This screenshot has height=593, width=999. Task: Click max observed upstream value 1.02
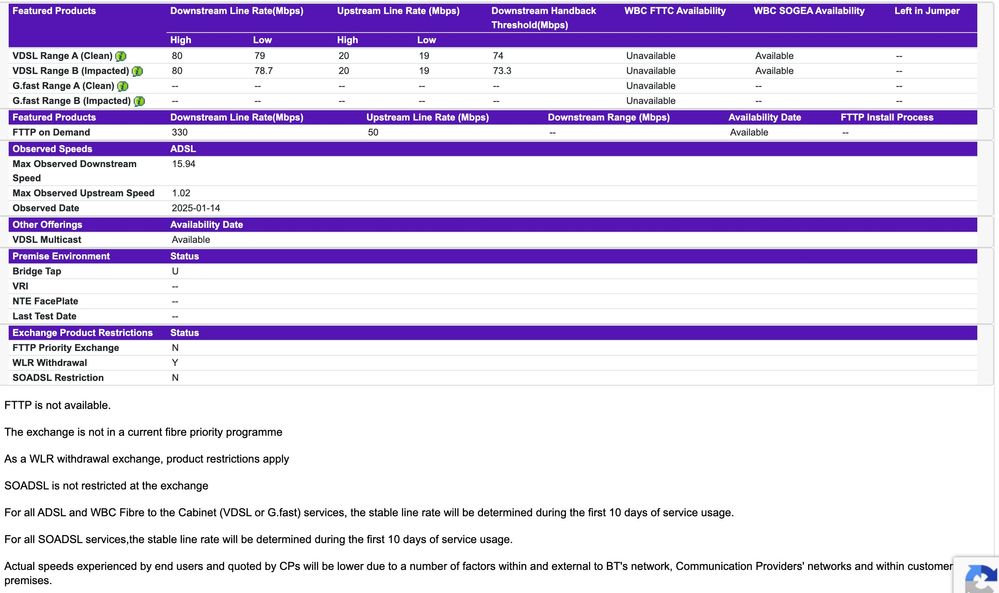click(x=181, y=194)
